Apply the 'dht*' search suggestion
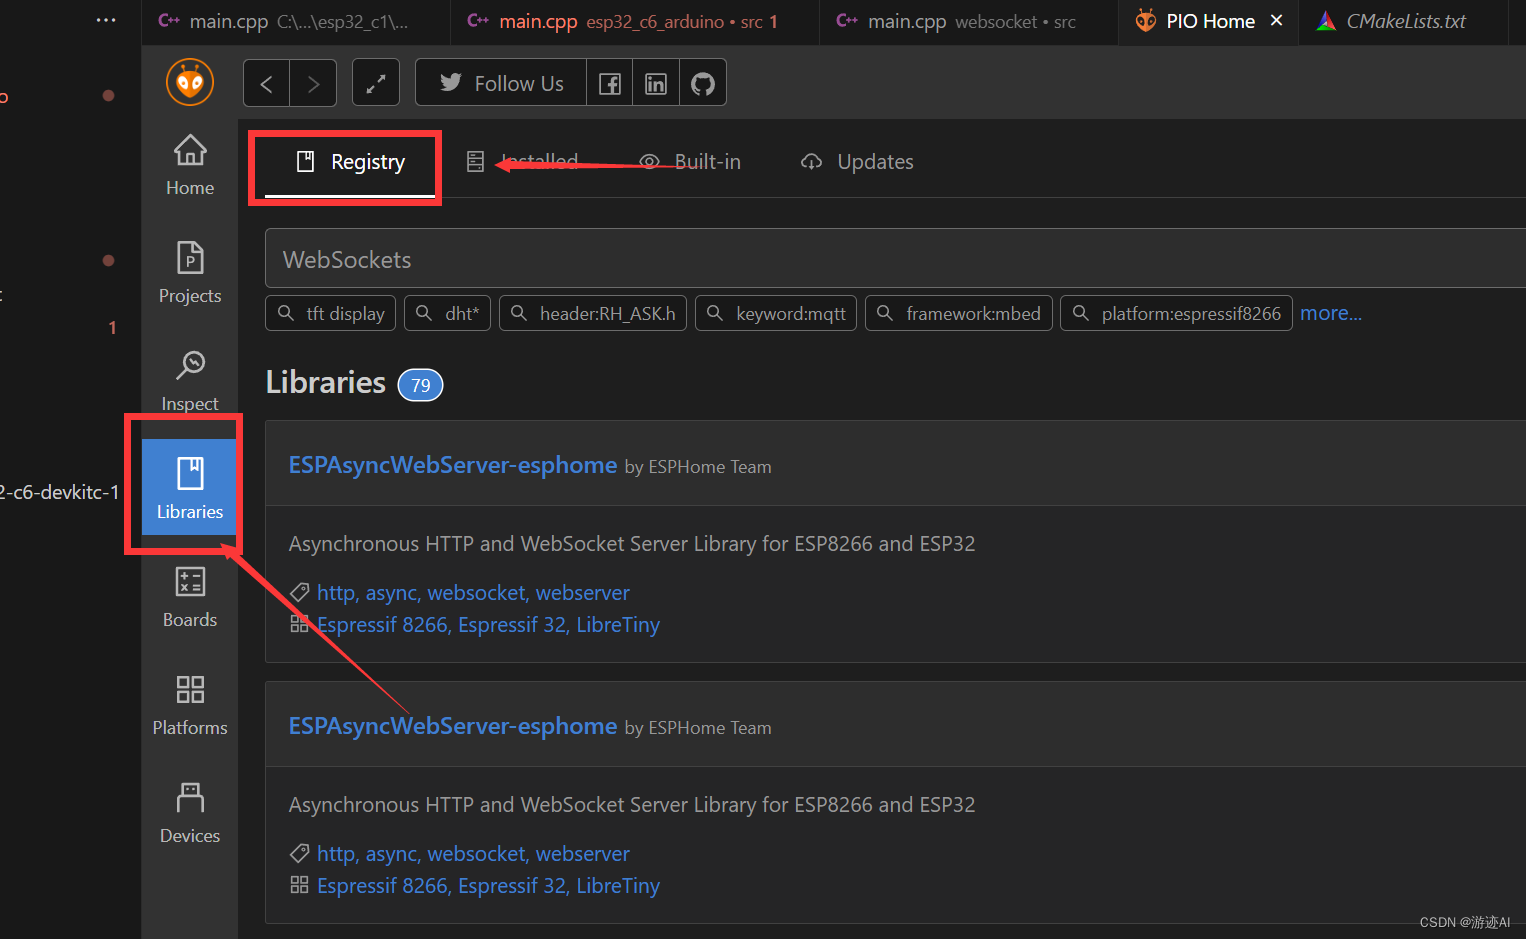 click(x=447, y=313)
